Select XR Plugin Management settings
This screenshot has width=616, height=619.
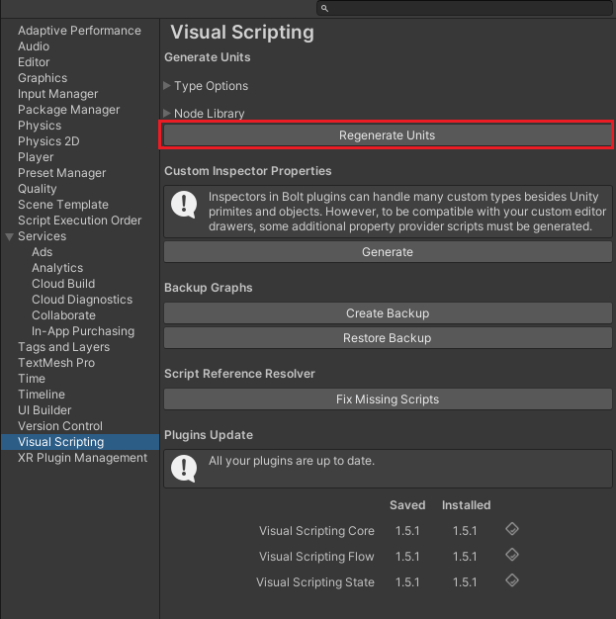point(83,458)
